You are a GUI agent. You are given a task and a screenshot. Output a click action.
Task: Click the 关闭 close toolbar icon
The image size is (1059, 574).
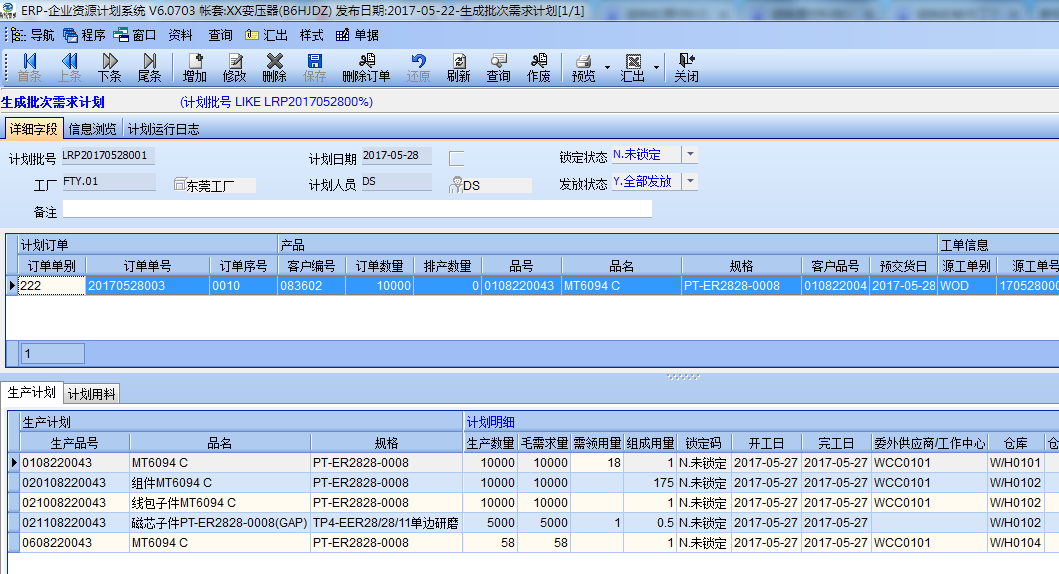click(x=686, y=68)
